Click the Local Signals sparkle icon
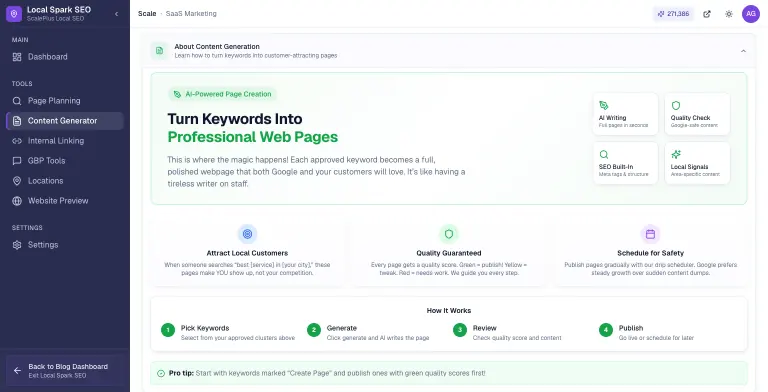Image resolution: width=768 pixels, height=392 pixels. point(676,154)
